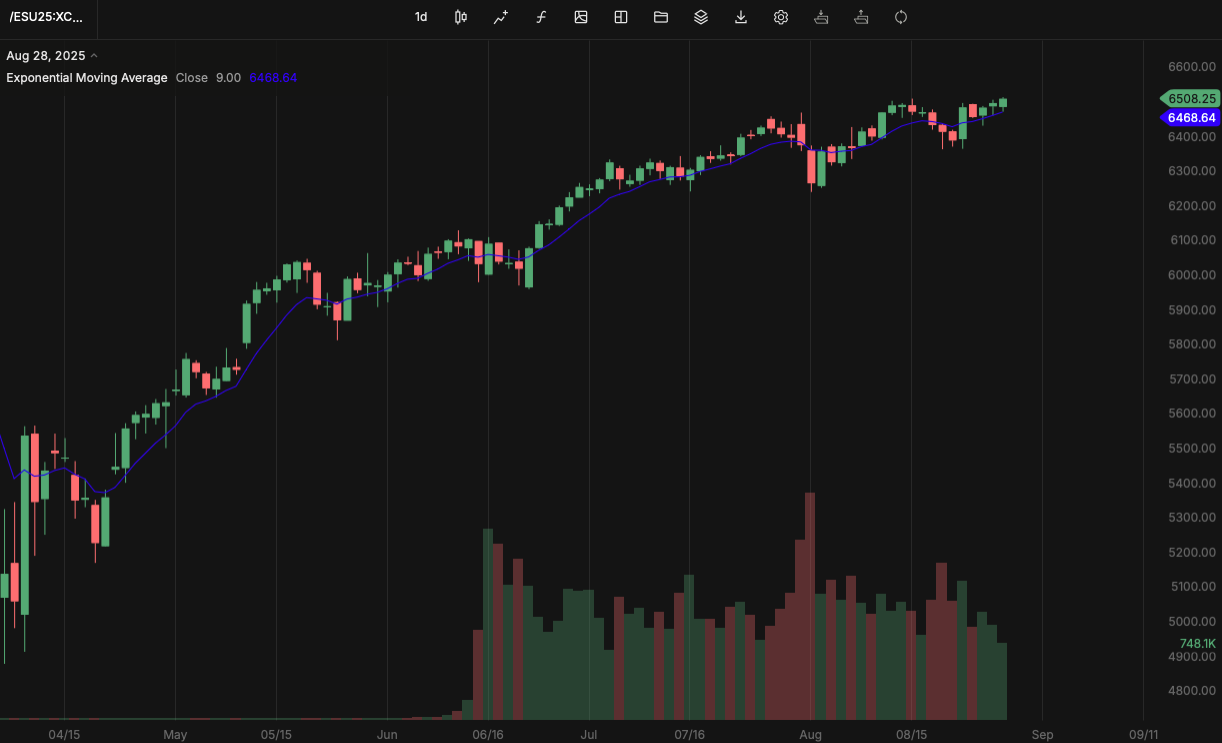Select the candlestick chart type icon

click(460, 17)
